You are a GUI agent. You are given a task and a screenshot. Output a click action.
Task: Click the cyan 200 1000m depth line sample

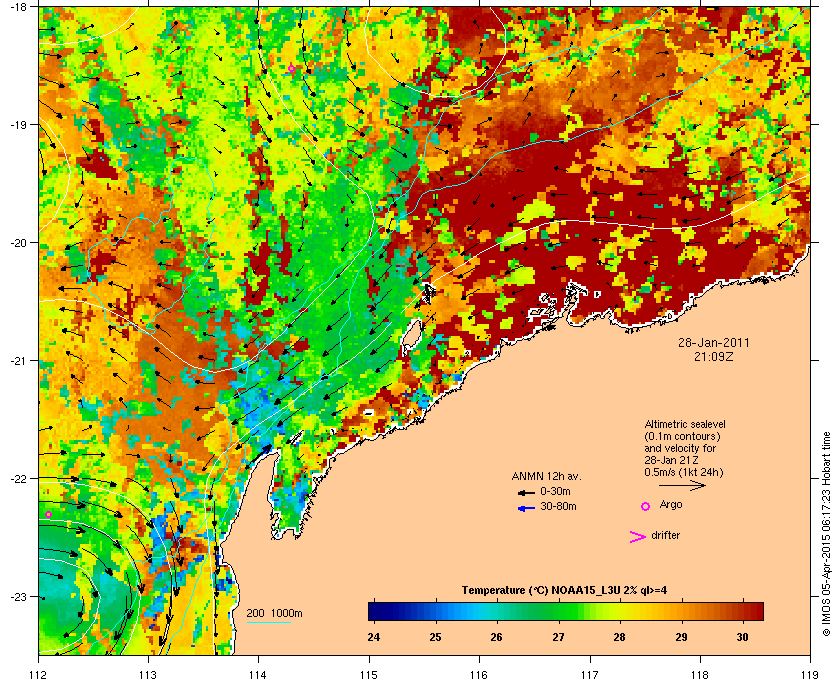point(268,623)
